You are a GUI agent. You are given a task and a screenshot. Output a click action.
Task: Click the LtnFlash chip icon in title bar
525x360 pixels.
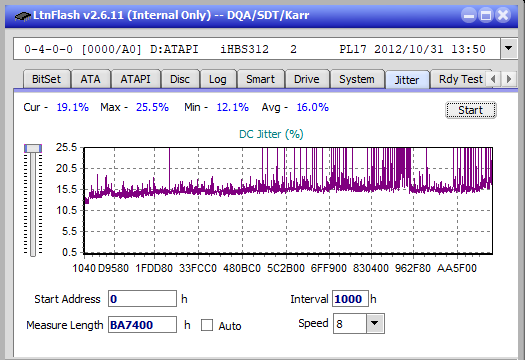(22, 15)
